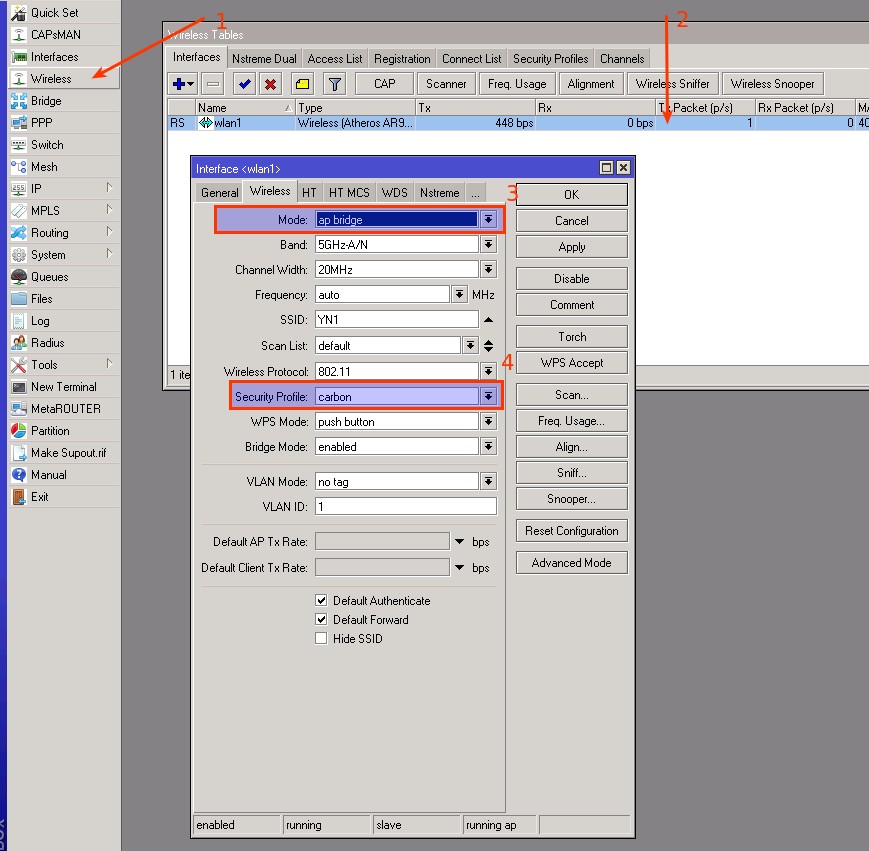Enable the Hide SSID checkbox
Screen dimensions: 869x851
click(x=321, y=639)
